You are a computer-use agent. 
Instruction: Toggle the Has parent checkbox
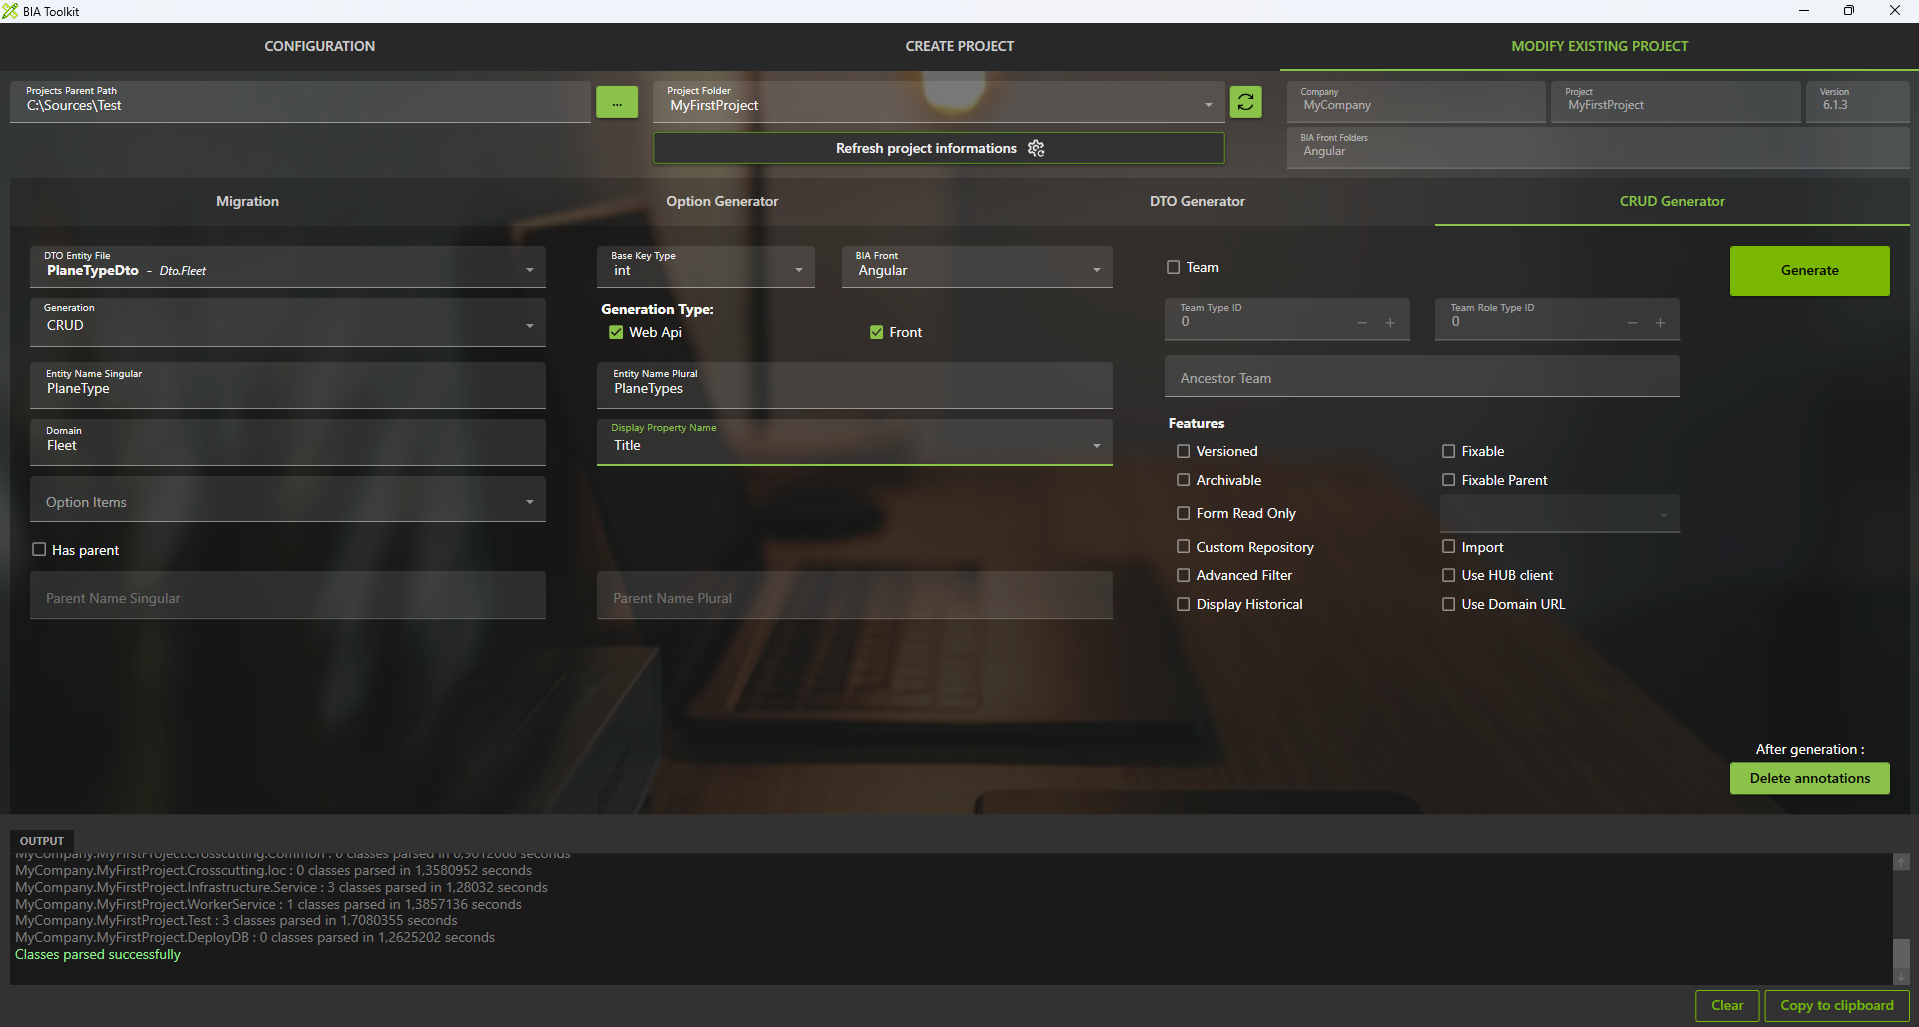(39, 549)
